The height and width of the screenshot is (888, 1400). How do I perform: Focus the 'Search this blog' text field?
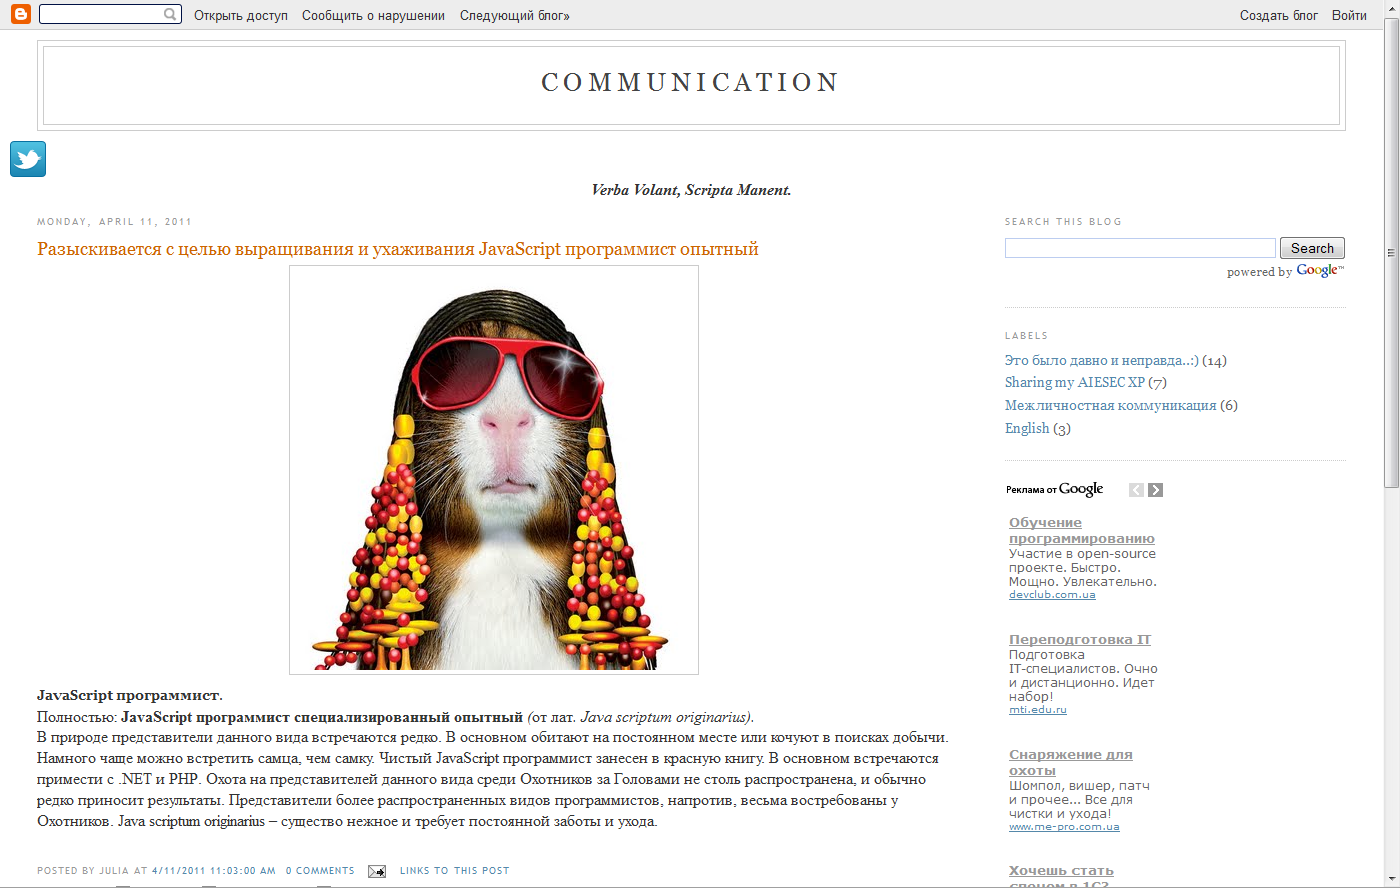(x=1140, y=248)
